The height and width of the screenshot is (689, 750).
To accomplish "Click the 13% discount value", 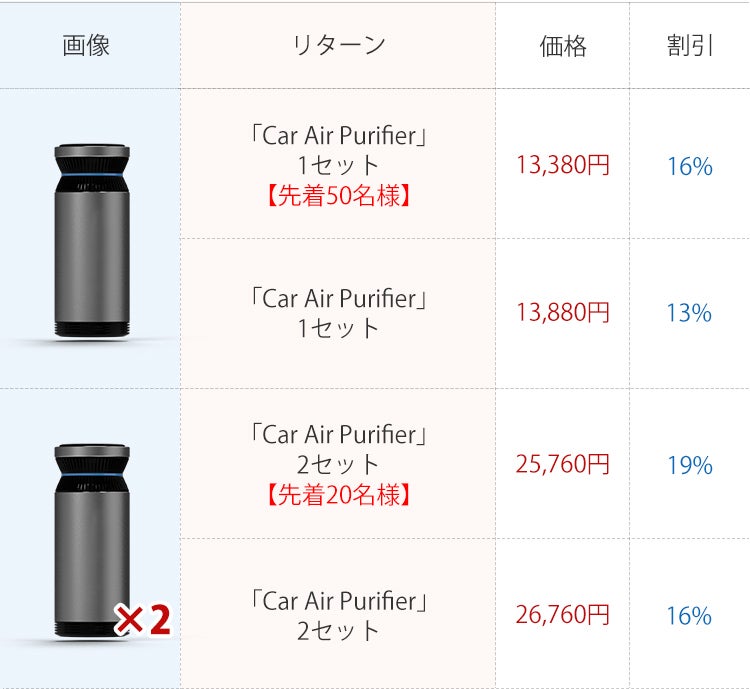I will (x=689, y=314).
